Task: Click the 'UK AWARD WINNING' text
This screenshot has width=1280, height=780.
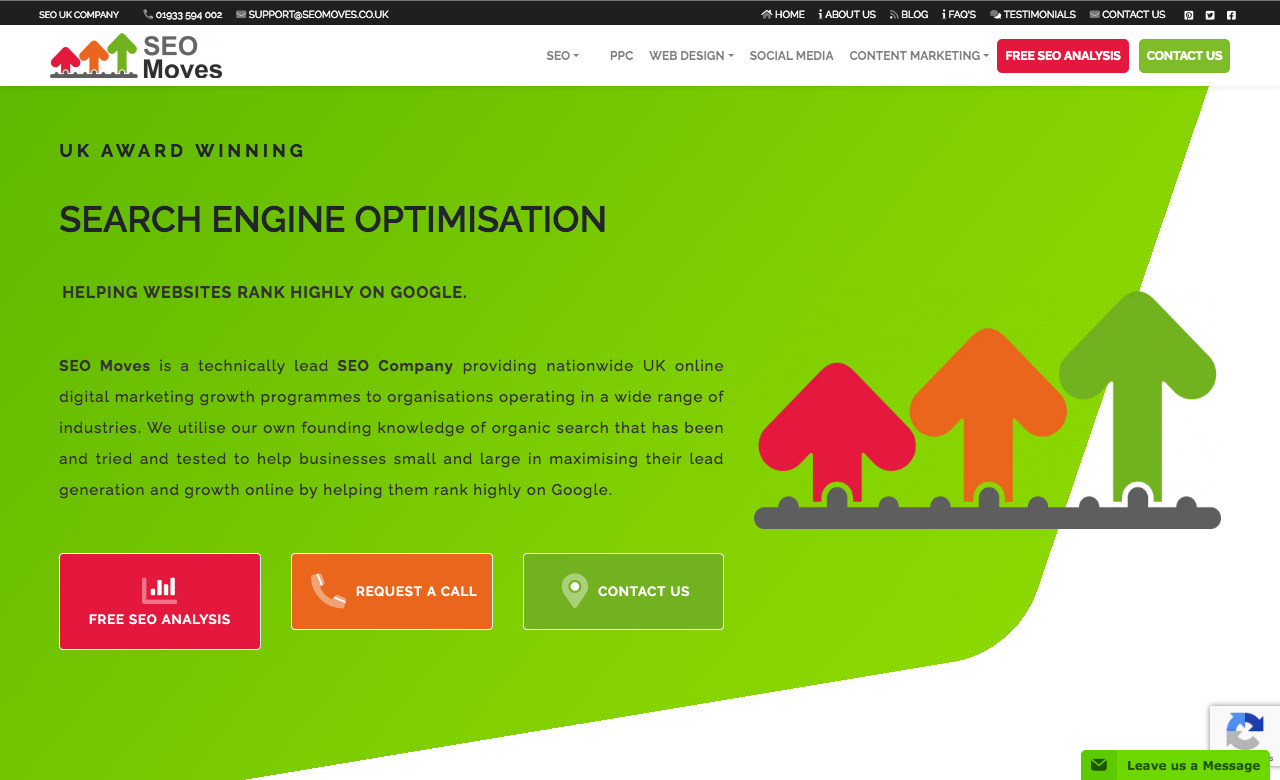Action: point(182,151)
